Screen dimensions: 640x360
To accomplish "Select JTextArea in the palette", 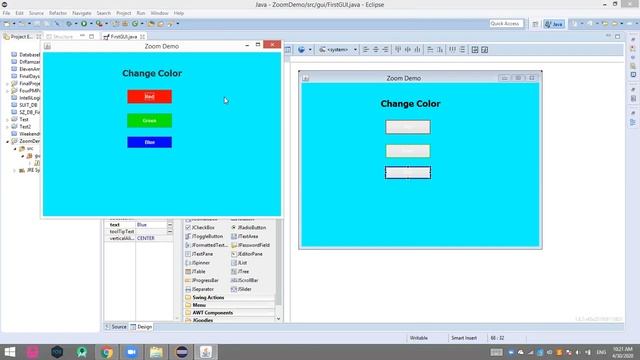I will [244, 236].
